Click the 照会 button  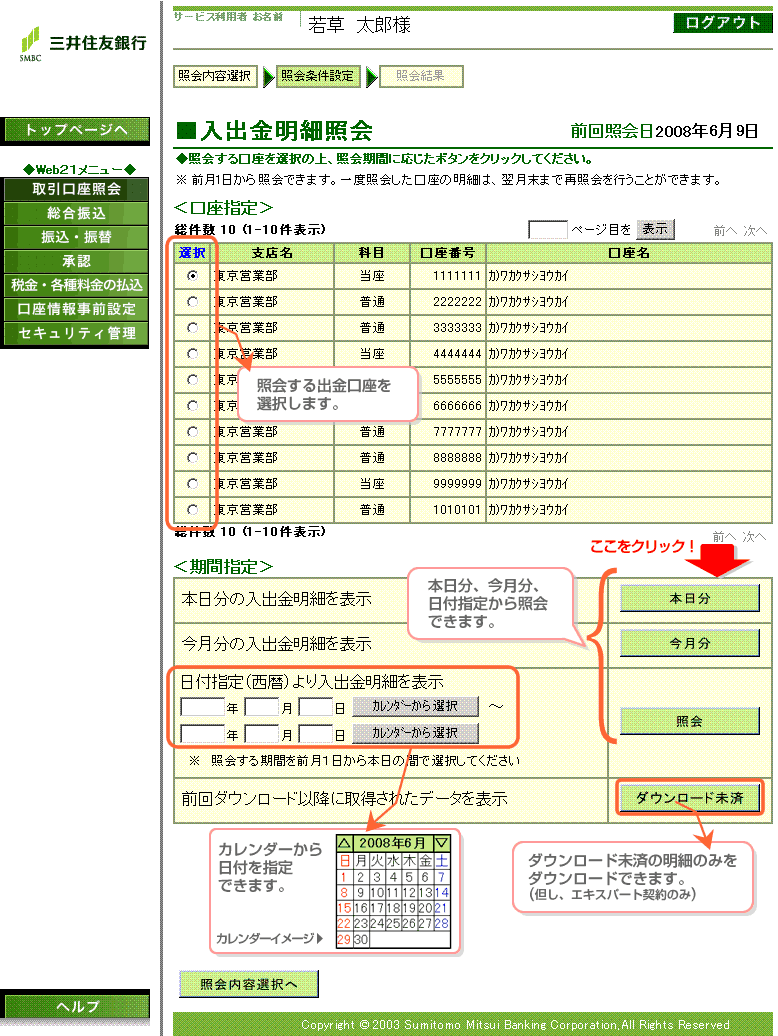[x=690, y=722]
